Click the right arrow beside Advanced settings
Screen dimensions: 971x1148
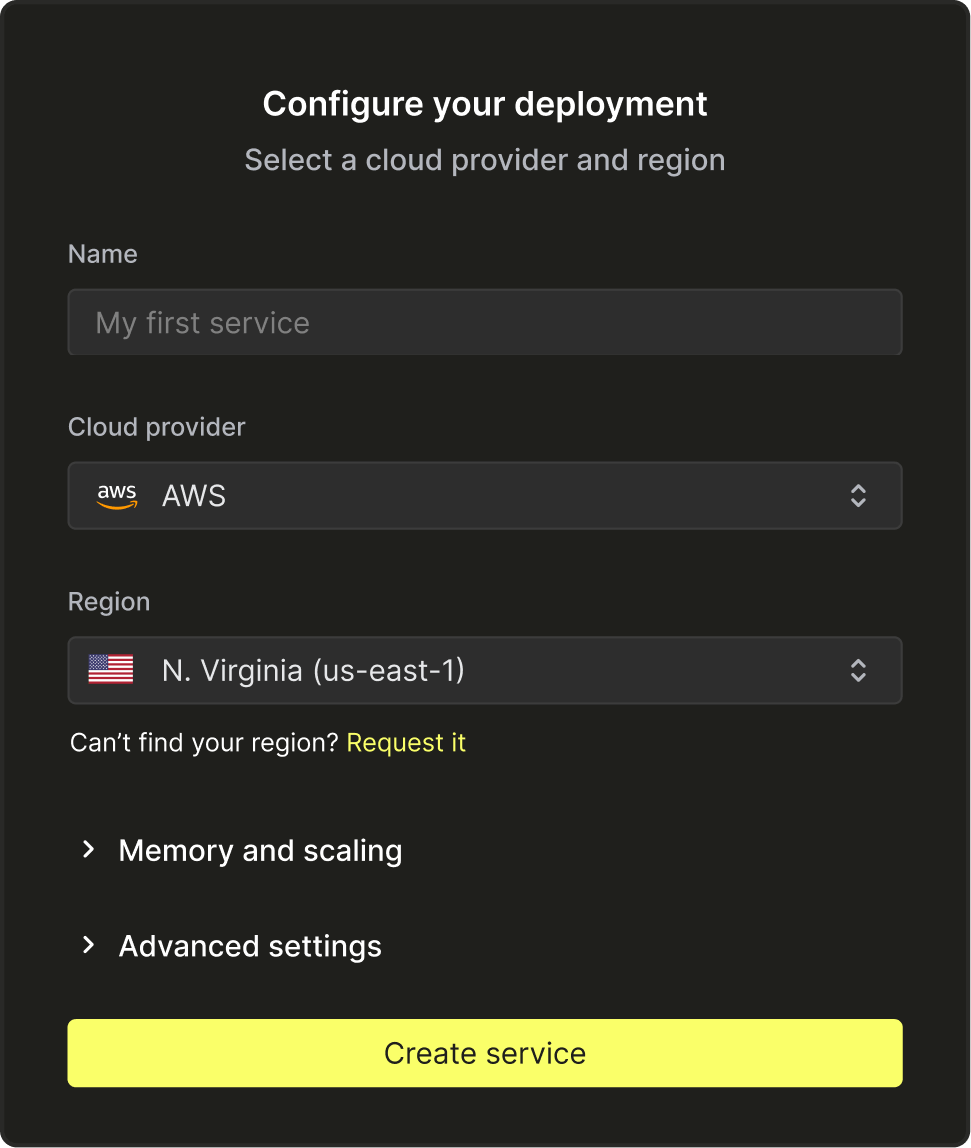tap(88, 946)
